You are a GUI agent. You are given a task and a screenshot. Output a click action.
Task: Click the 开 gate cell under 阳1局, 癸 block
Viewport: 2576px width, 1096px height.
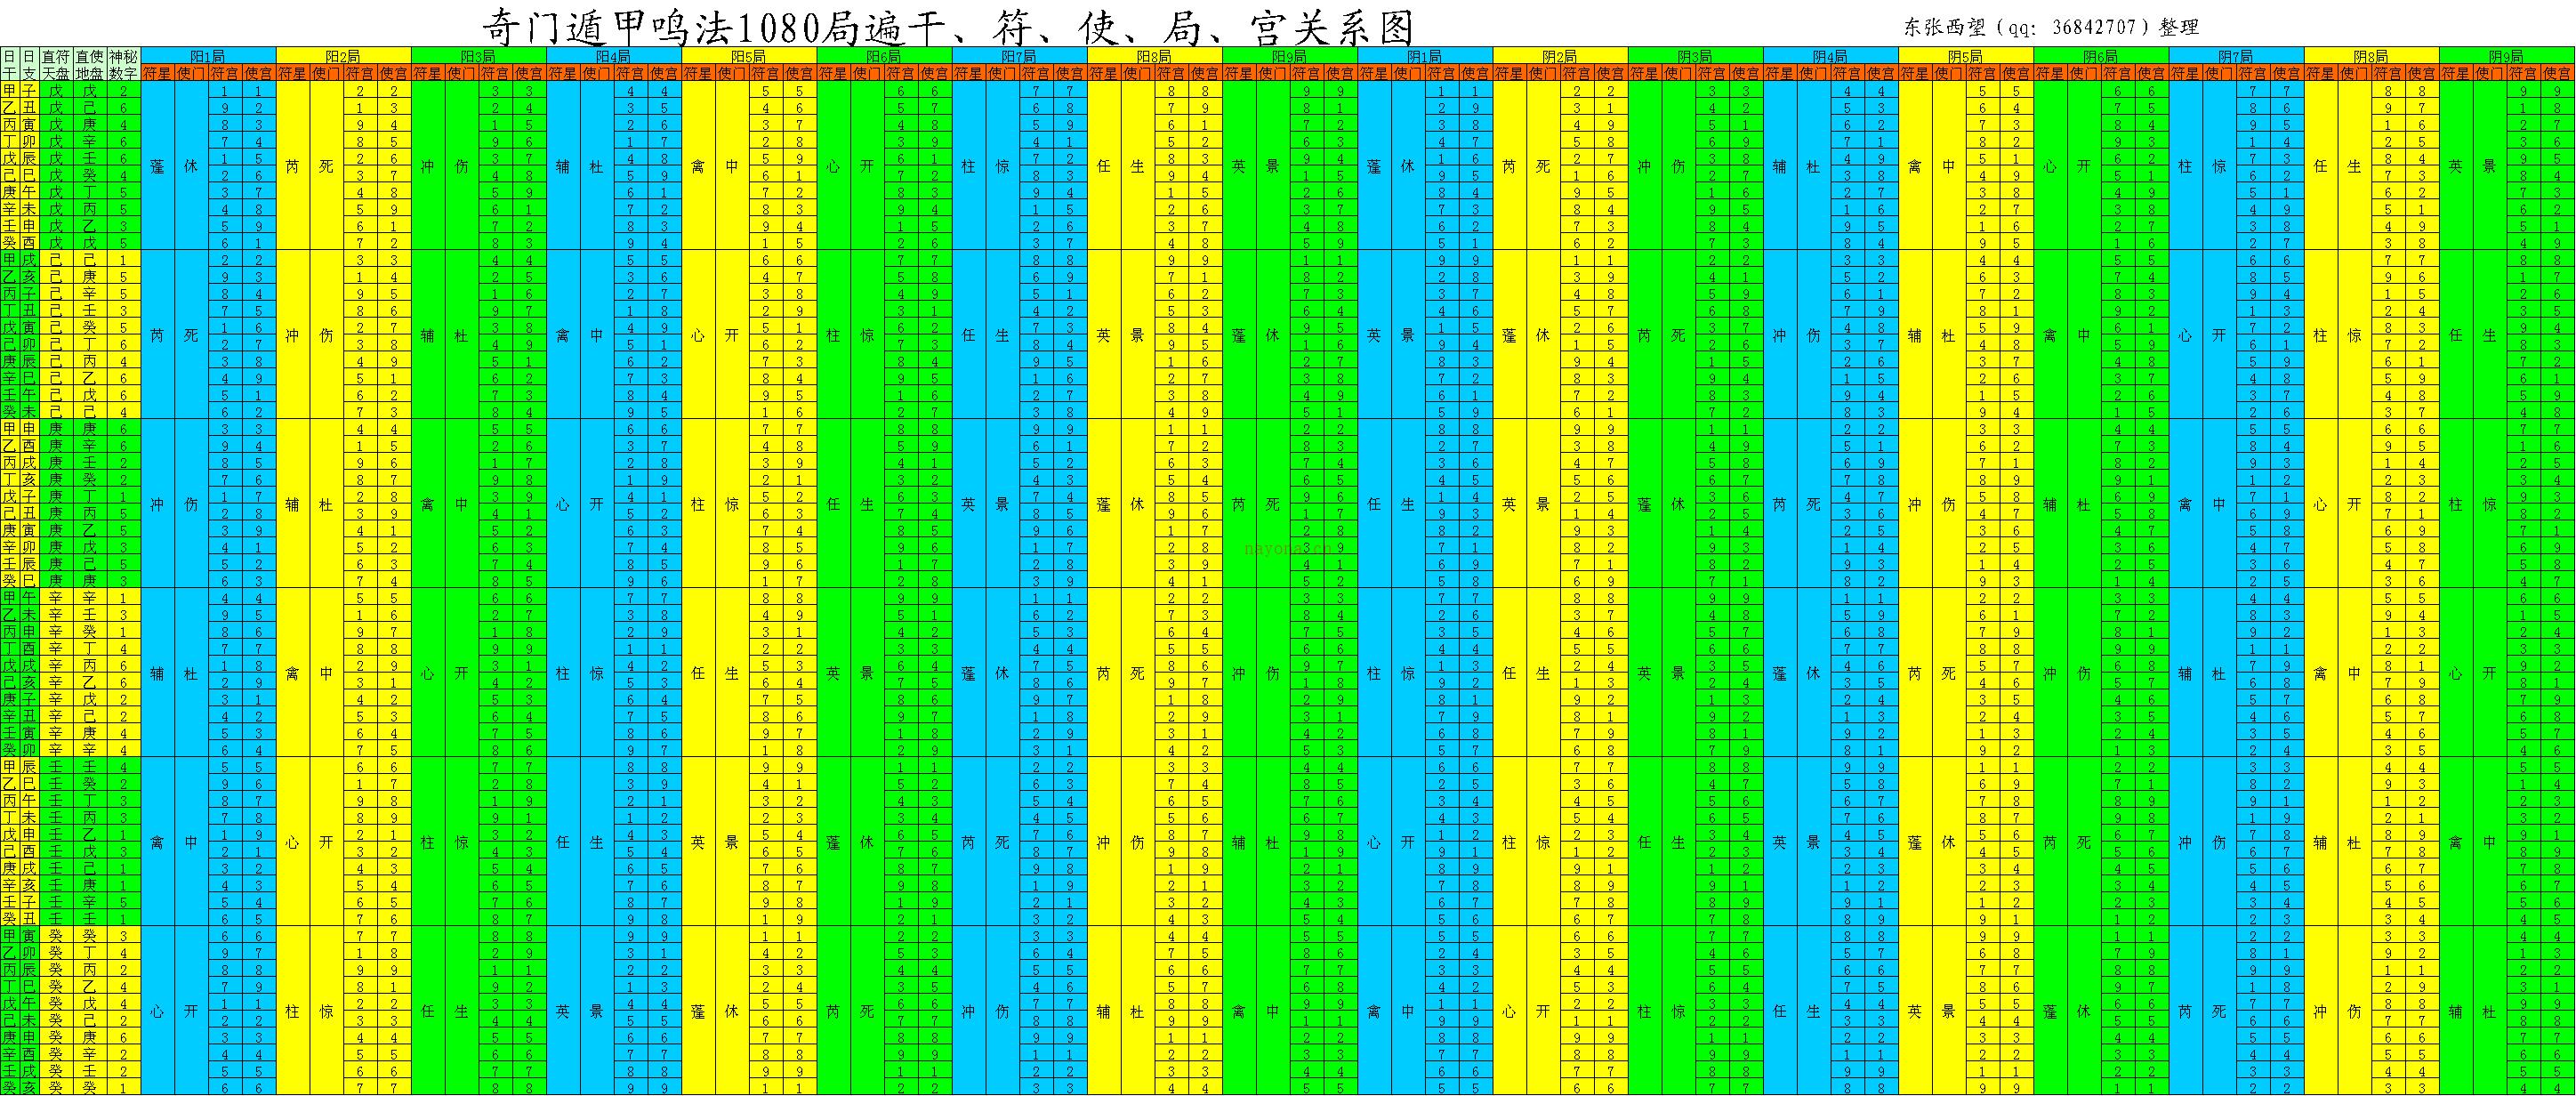click(x=191, y=1011)
